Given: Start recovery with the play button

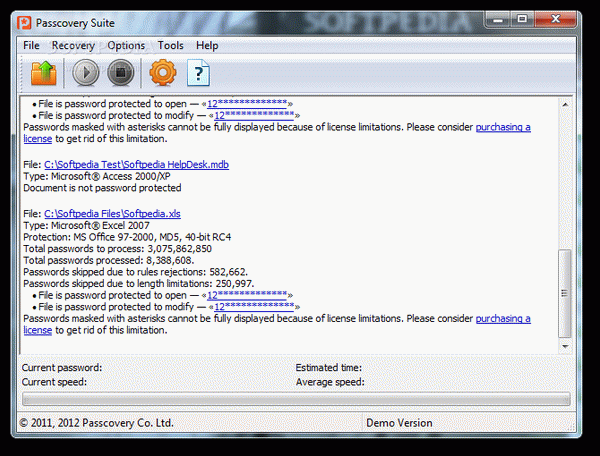Looking at the screenshot, I should pyautogui.click(x=86, y=72).
